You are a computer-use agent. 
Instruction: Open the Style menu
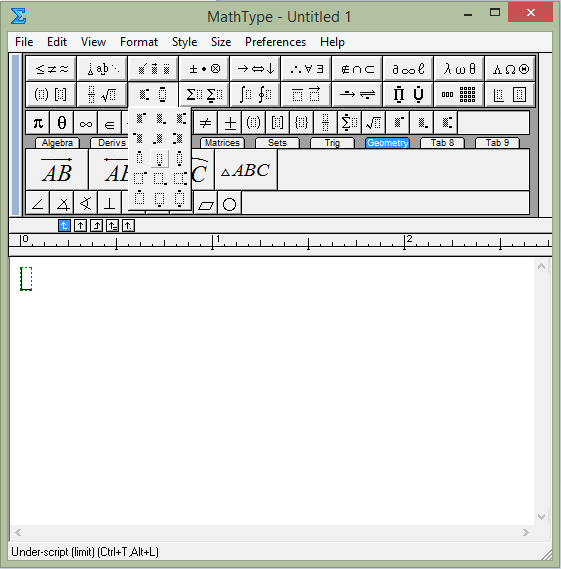(184, 42)
